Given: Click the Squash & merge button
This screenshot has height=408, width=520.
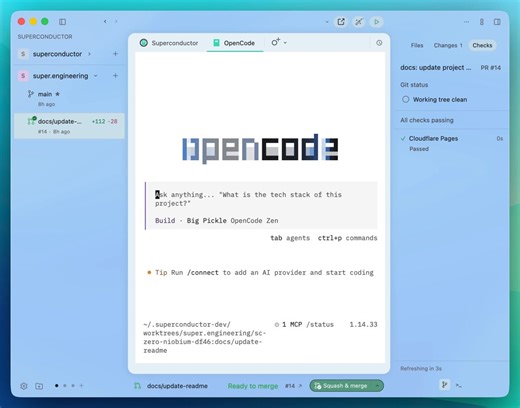Looking at the screenshot, I should pos(341,386).
